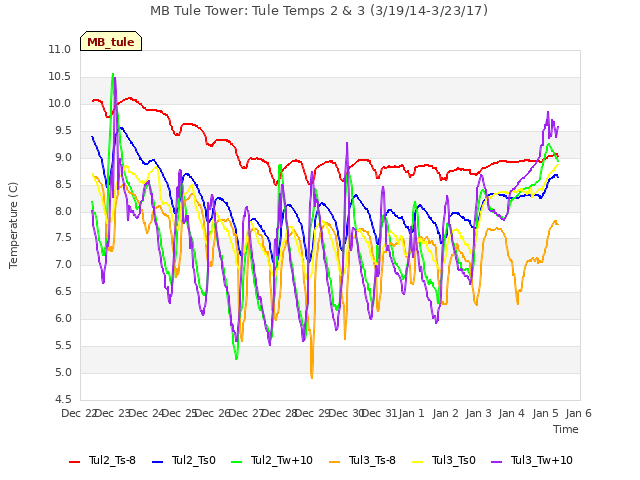Screen dimensions: 640x480
Task: Click the Dec 31 x-axis date label
Action: (x=379, y=413)
